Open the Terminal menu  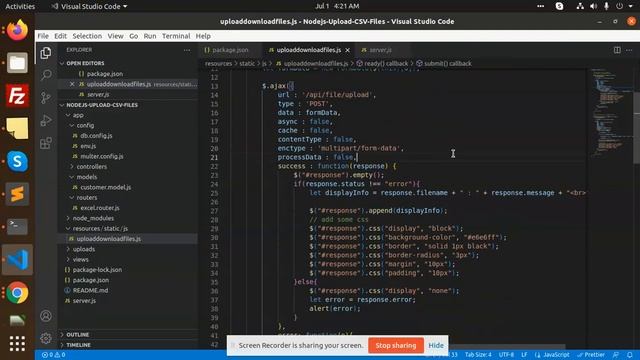(x=176, y=36)
